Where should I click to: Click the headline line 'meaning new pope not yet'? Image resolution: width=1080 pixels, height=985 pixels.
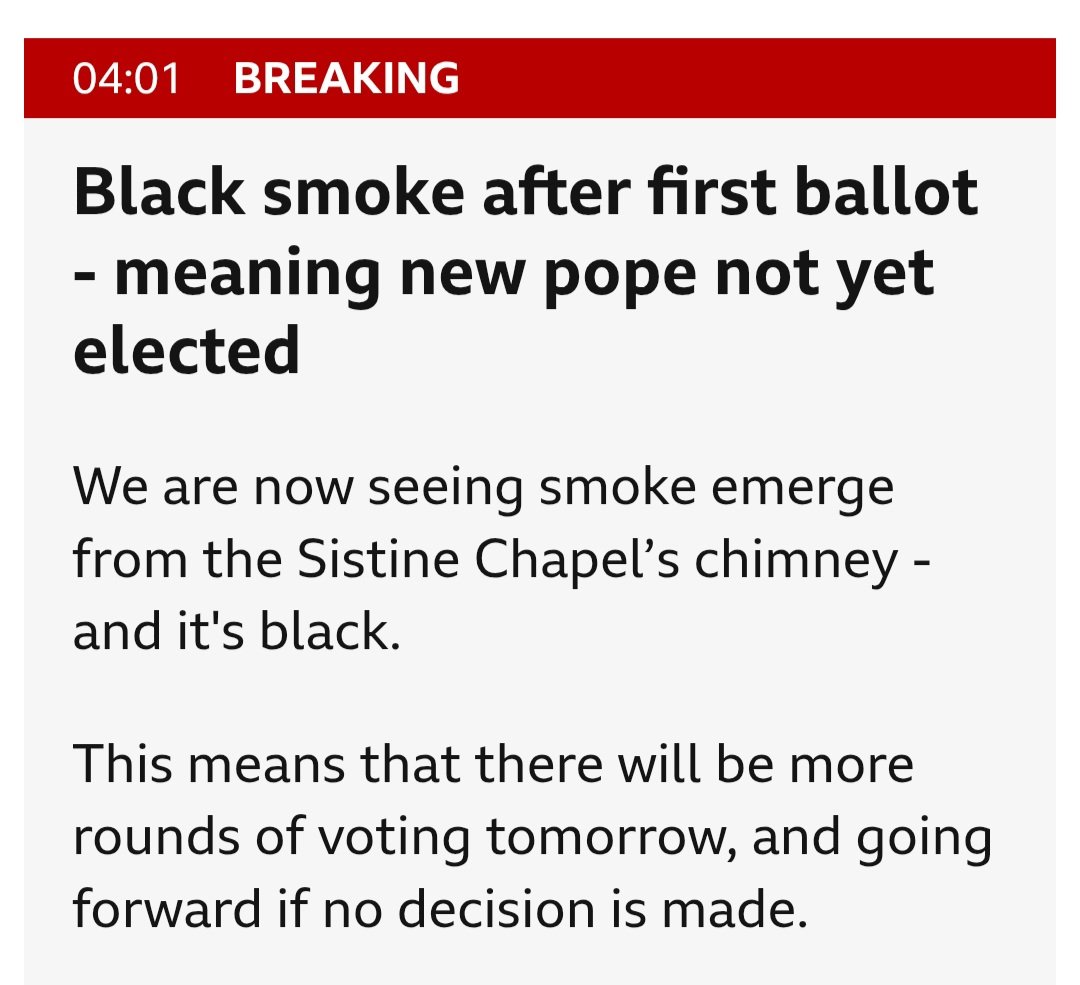(x=524, y=274)
